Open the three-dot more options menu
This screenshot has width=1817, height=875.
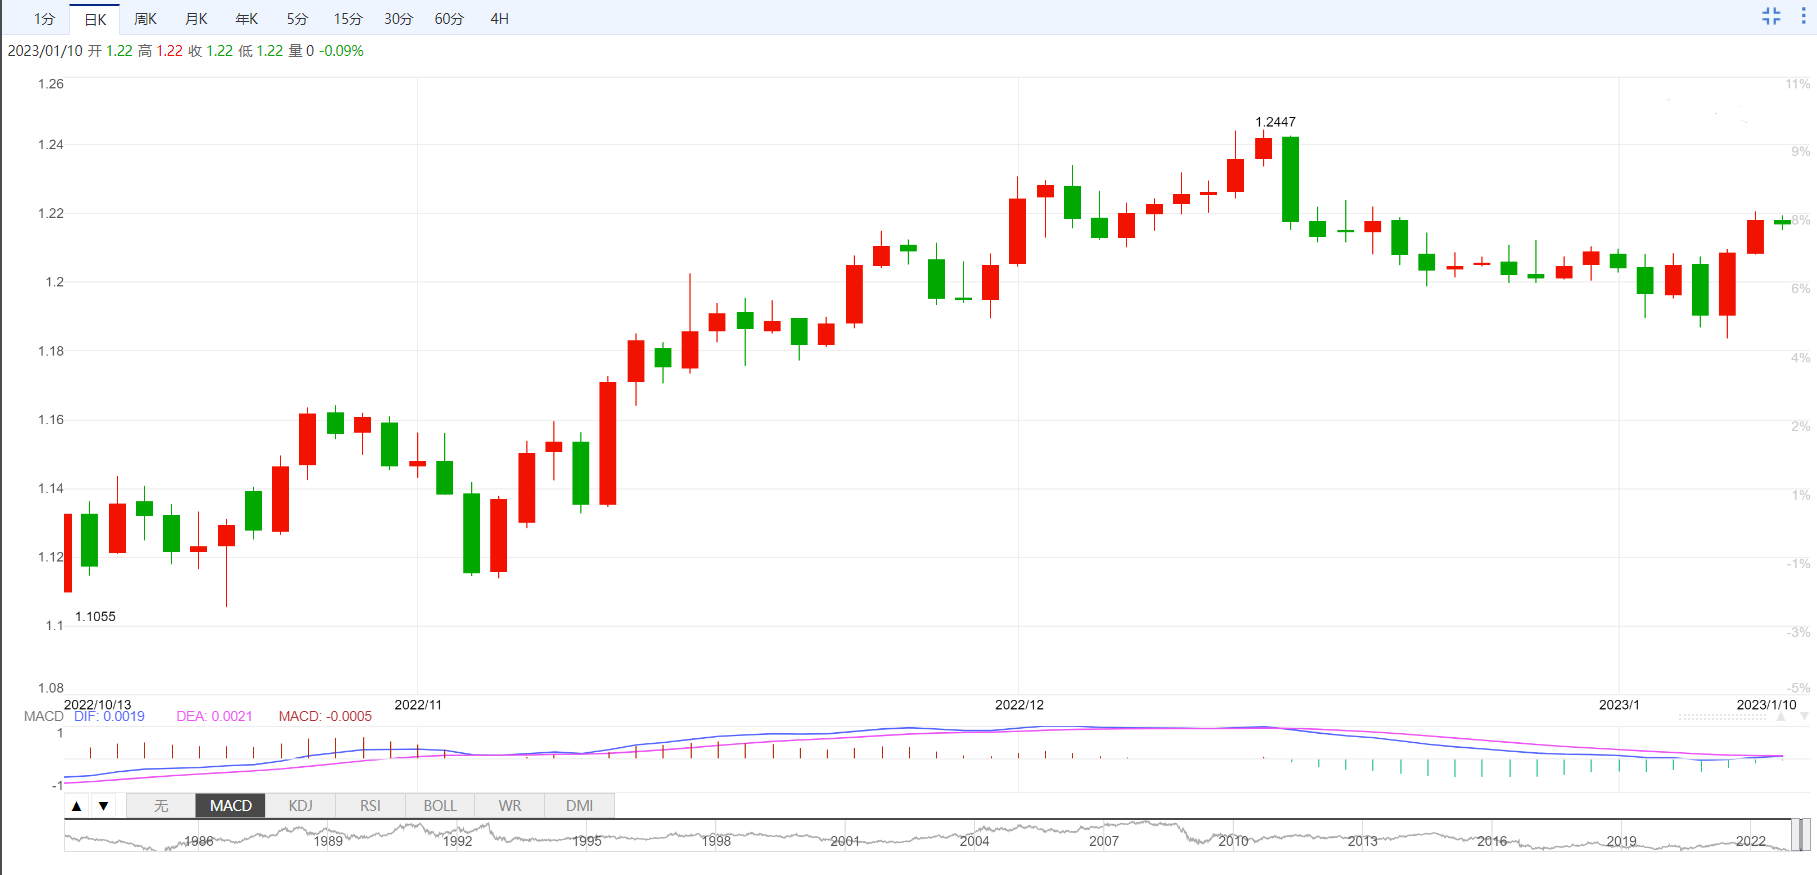(1803, 16)
